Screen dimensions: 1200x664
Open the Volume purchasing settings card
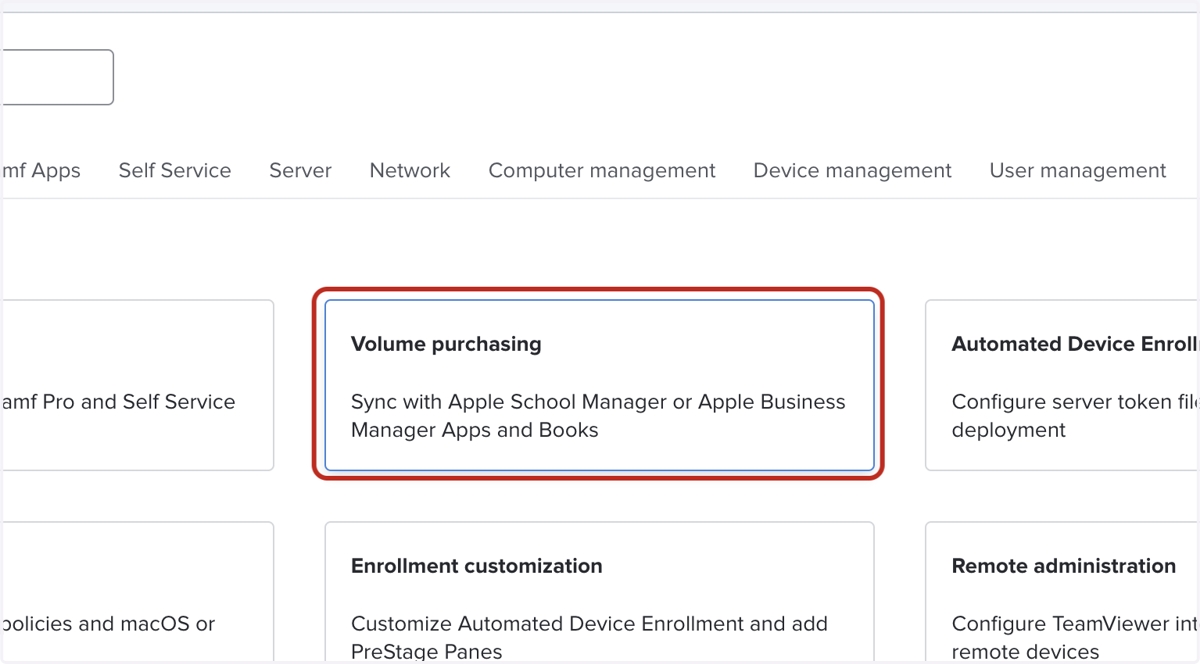[599, 385]
